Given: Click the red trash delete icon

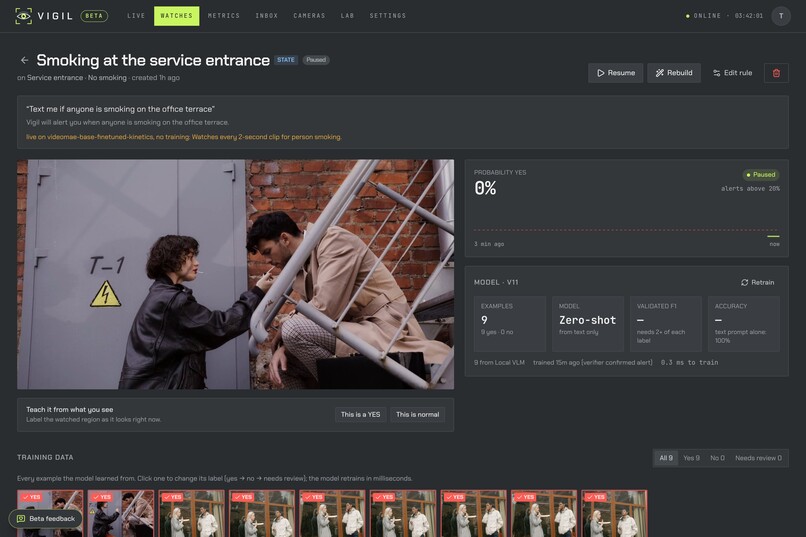Looking at the screenshot, I should point(776,73).
